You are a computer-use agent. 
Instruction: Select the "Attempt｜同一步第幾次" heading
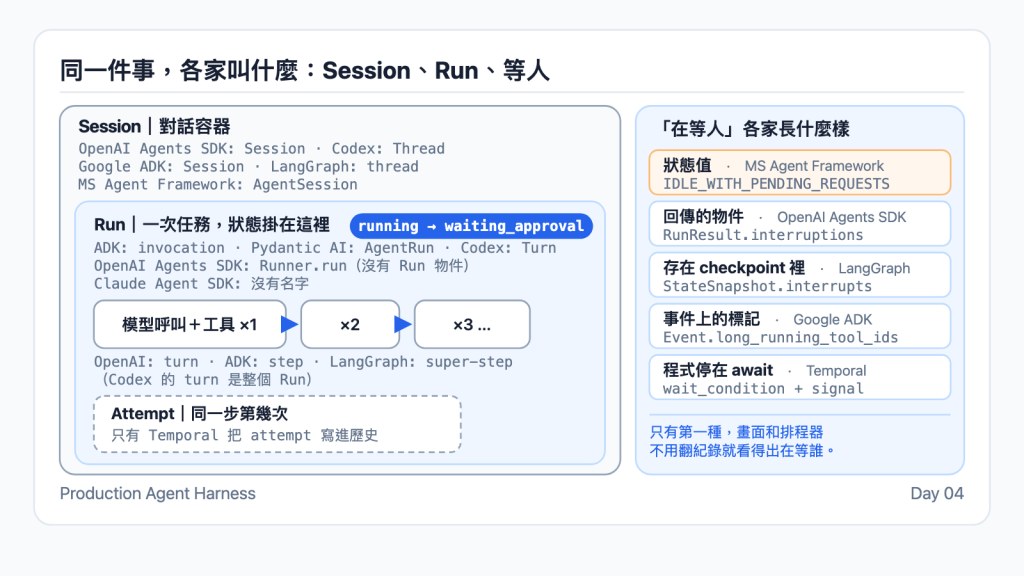point(199,413)
